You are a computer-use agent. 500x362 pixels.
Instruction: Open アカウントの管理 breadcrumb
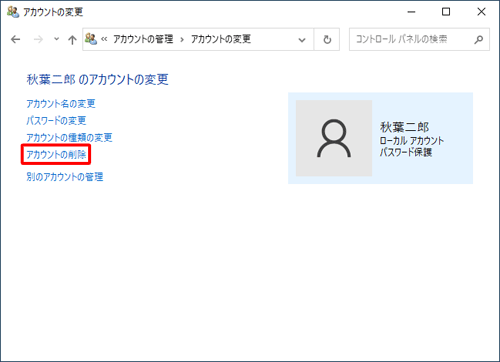pyautogui.click(x=143, y=39)
